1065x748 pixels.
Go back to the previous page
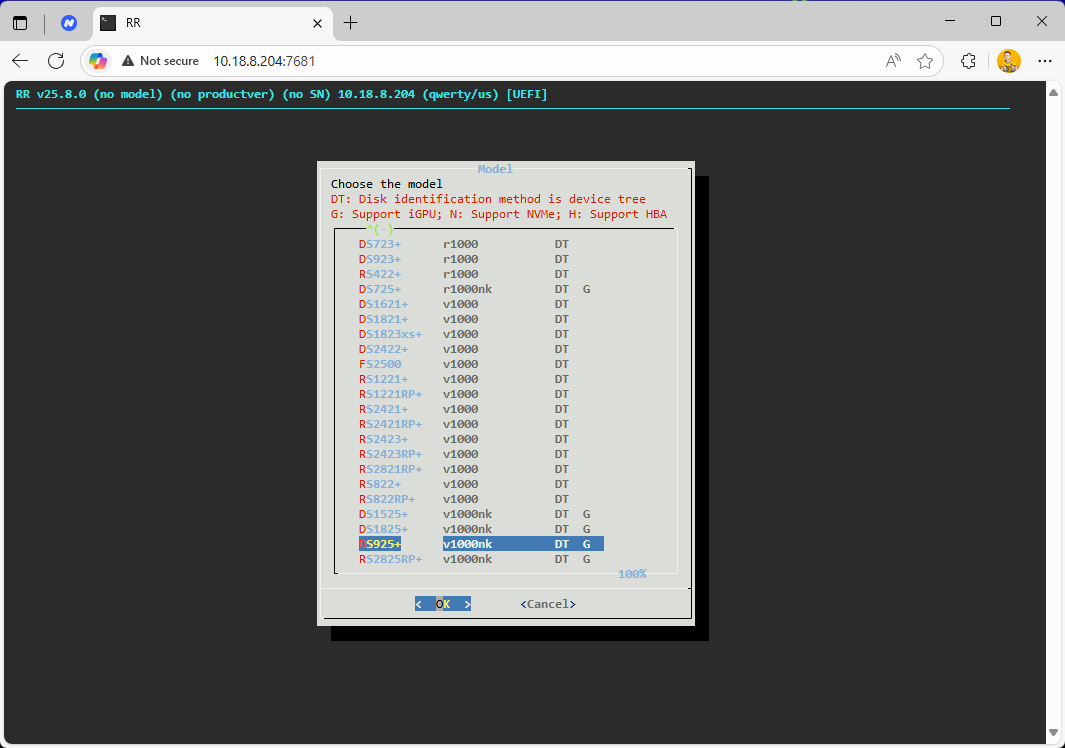tap(20, 61)
